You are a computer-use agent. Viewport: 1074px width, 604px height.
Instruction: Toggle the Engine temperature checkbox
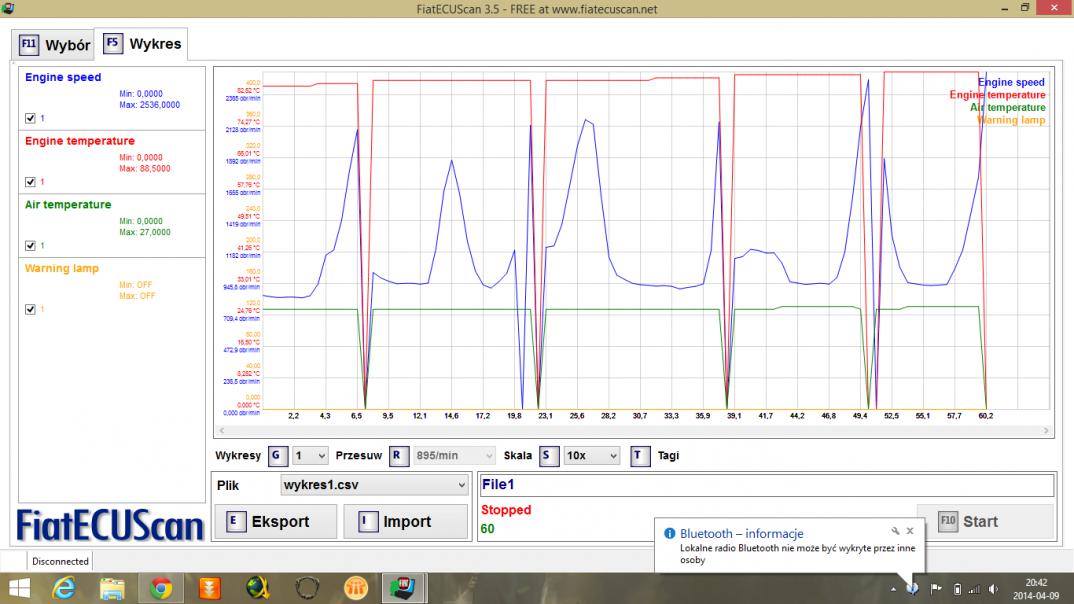click(30, 182)
